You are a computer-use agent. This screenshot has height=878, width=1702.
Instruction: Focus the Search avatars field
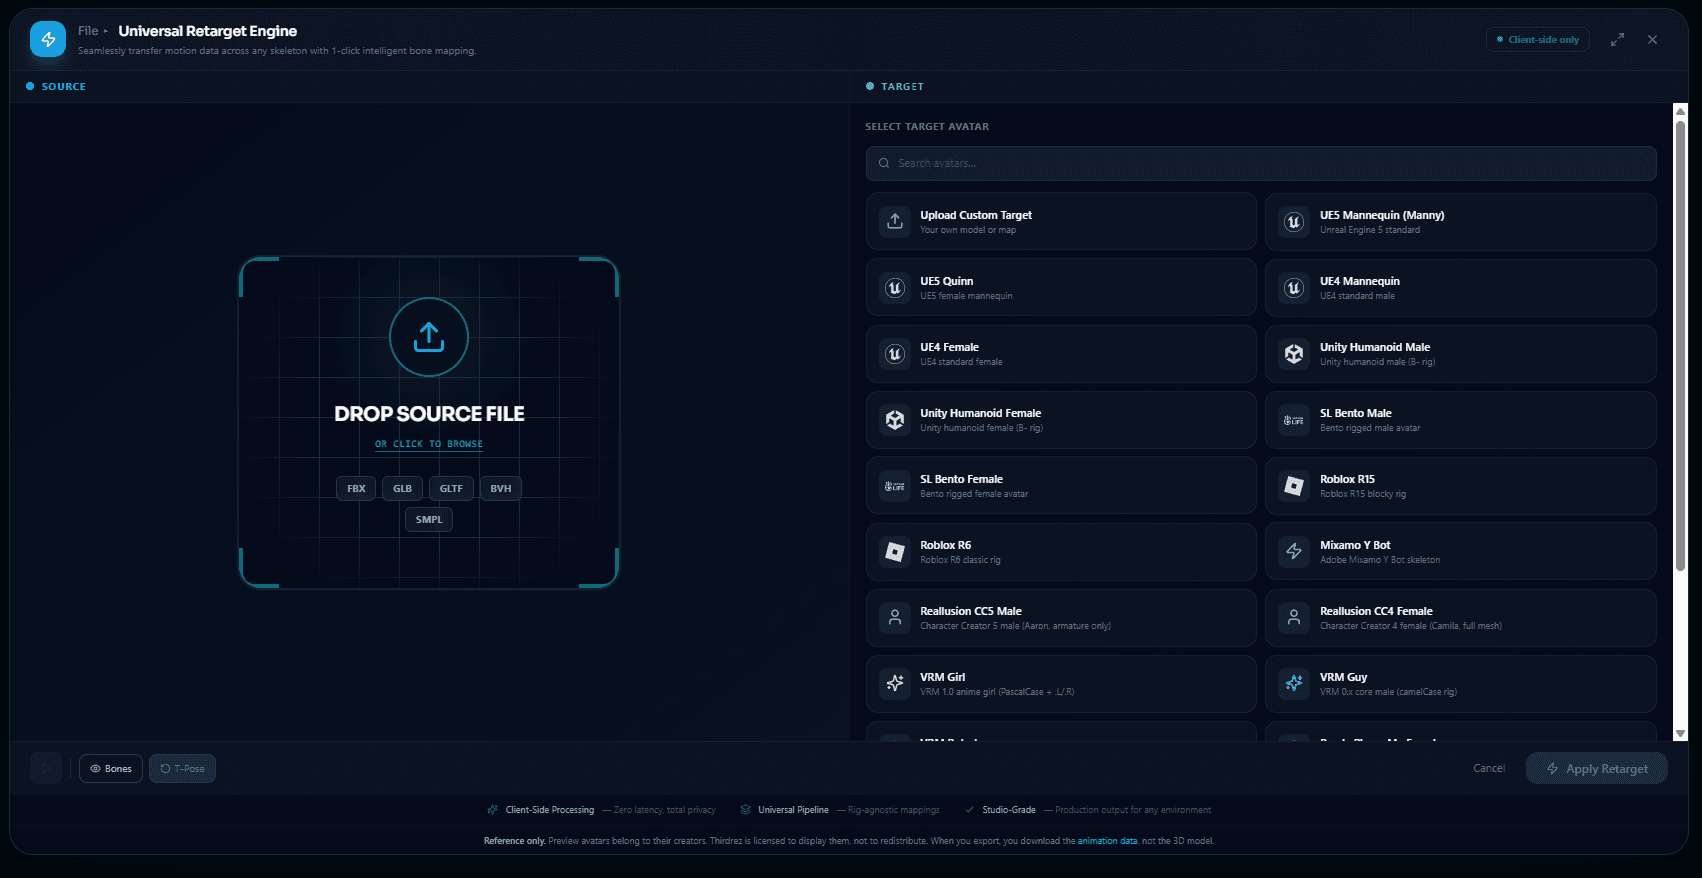click(x=1261, y=163)
